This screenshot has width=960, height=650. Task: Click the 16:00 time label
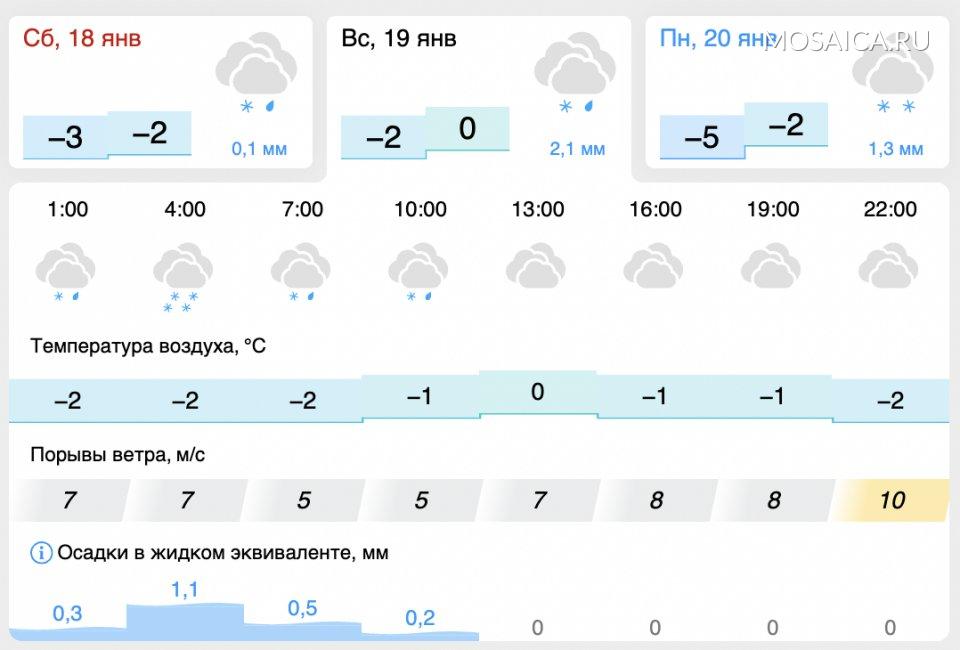[655, 210]
